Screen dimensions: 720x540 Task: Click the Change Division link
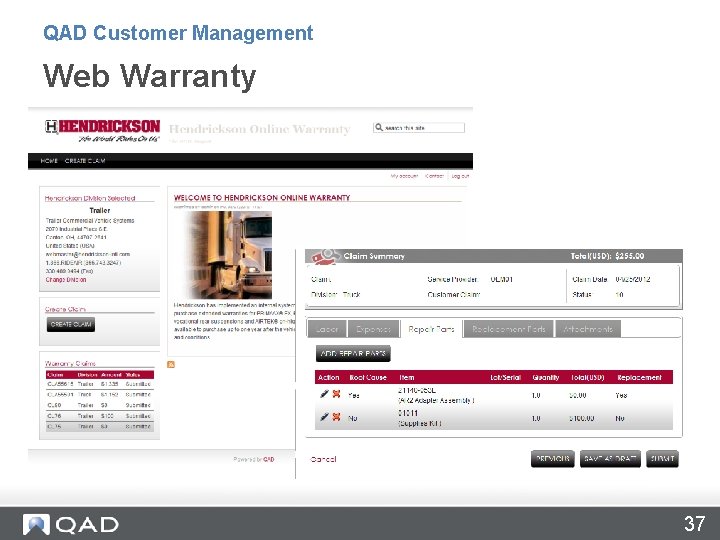click(x=66, y=280)
